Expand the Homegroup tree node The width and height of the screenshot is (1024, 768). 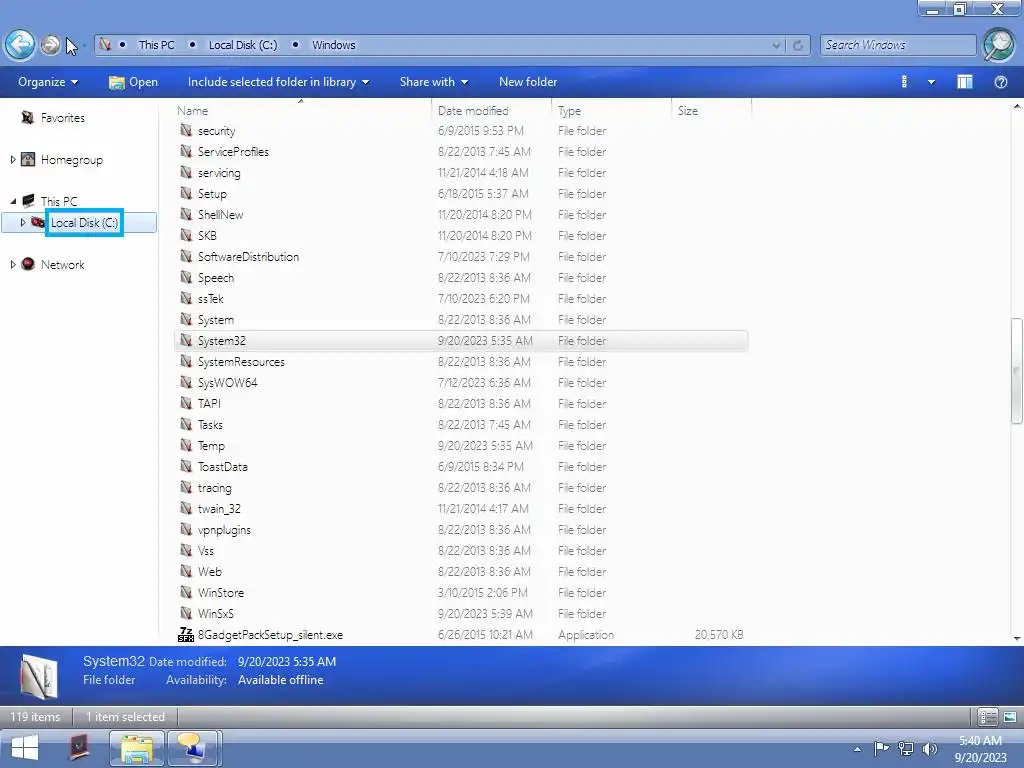click(13, 159)
